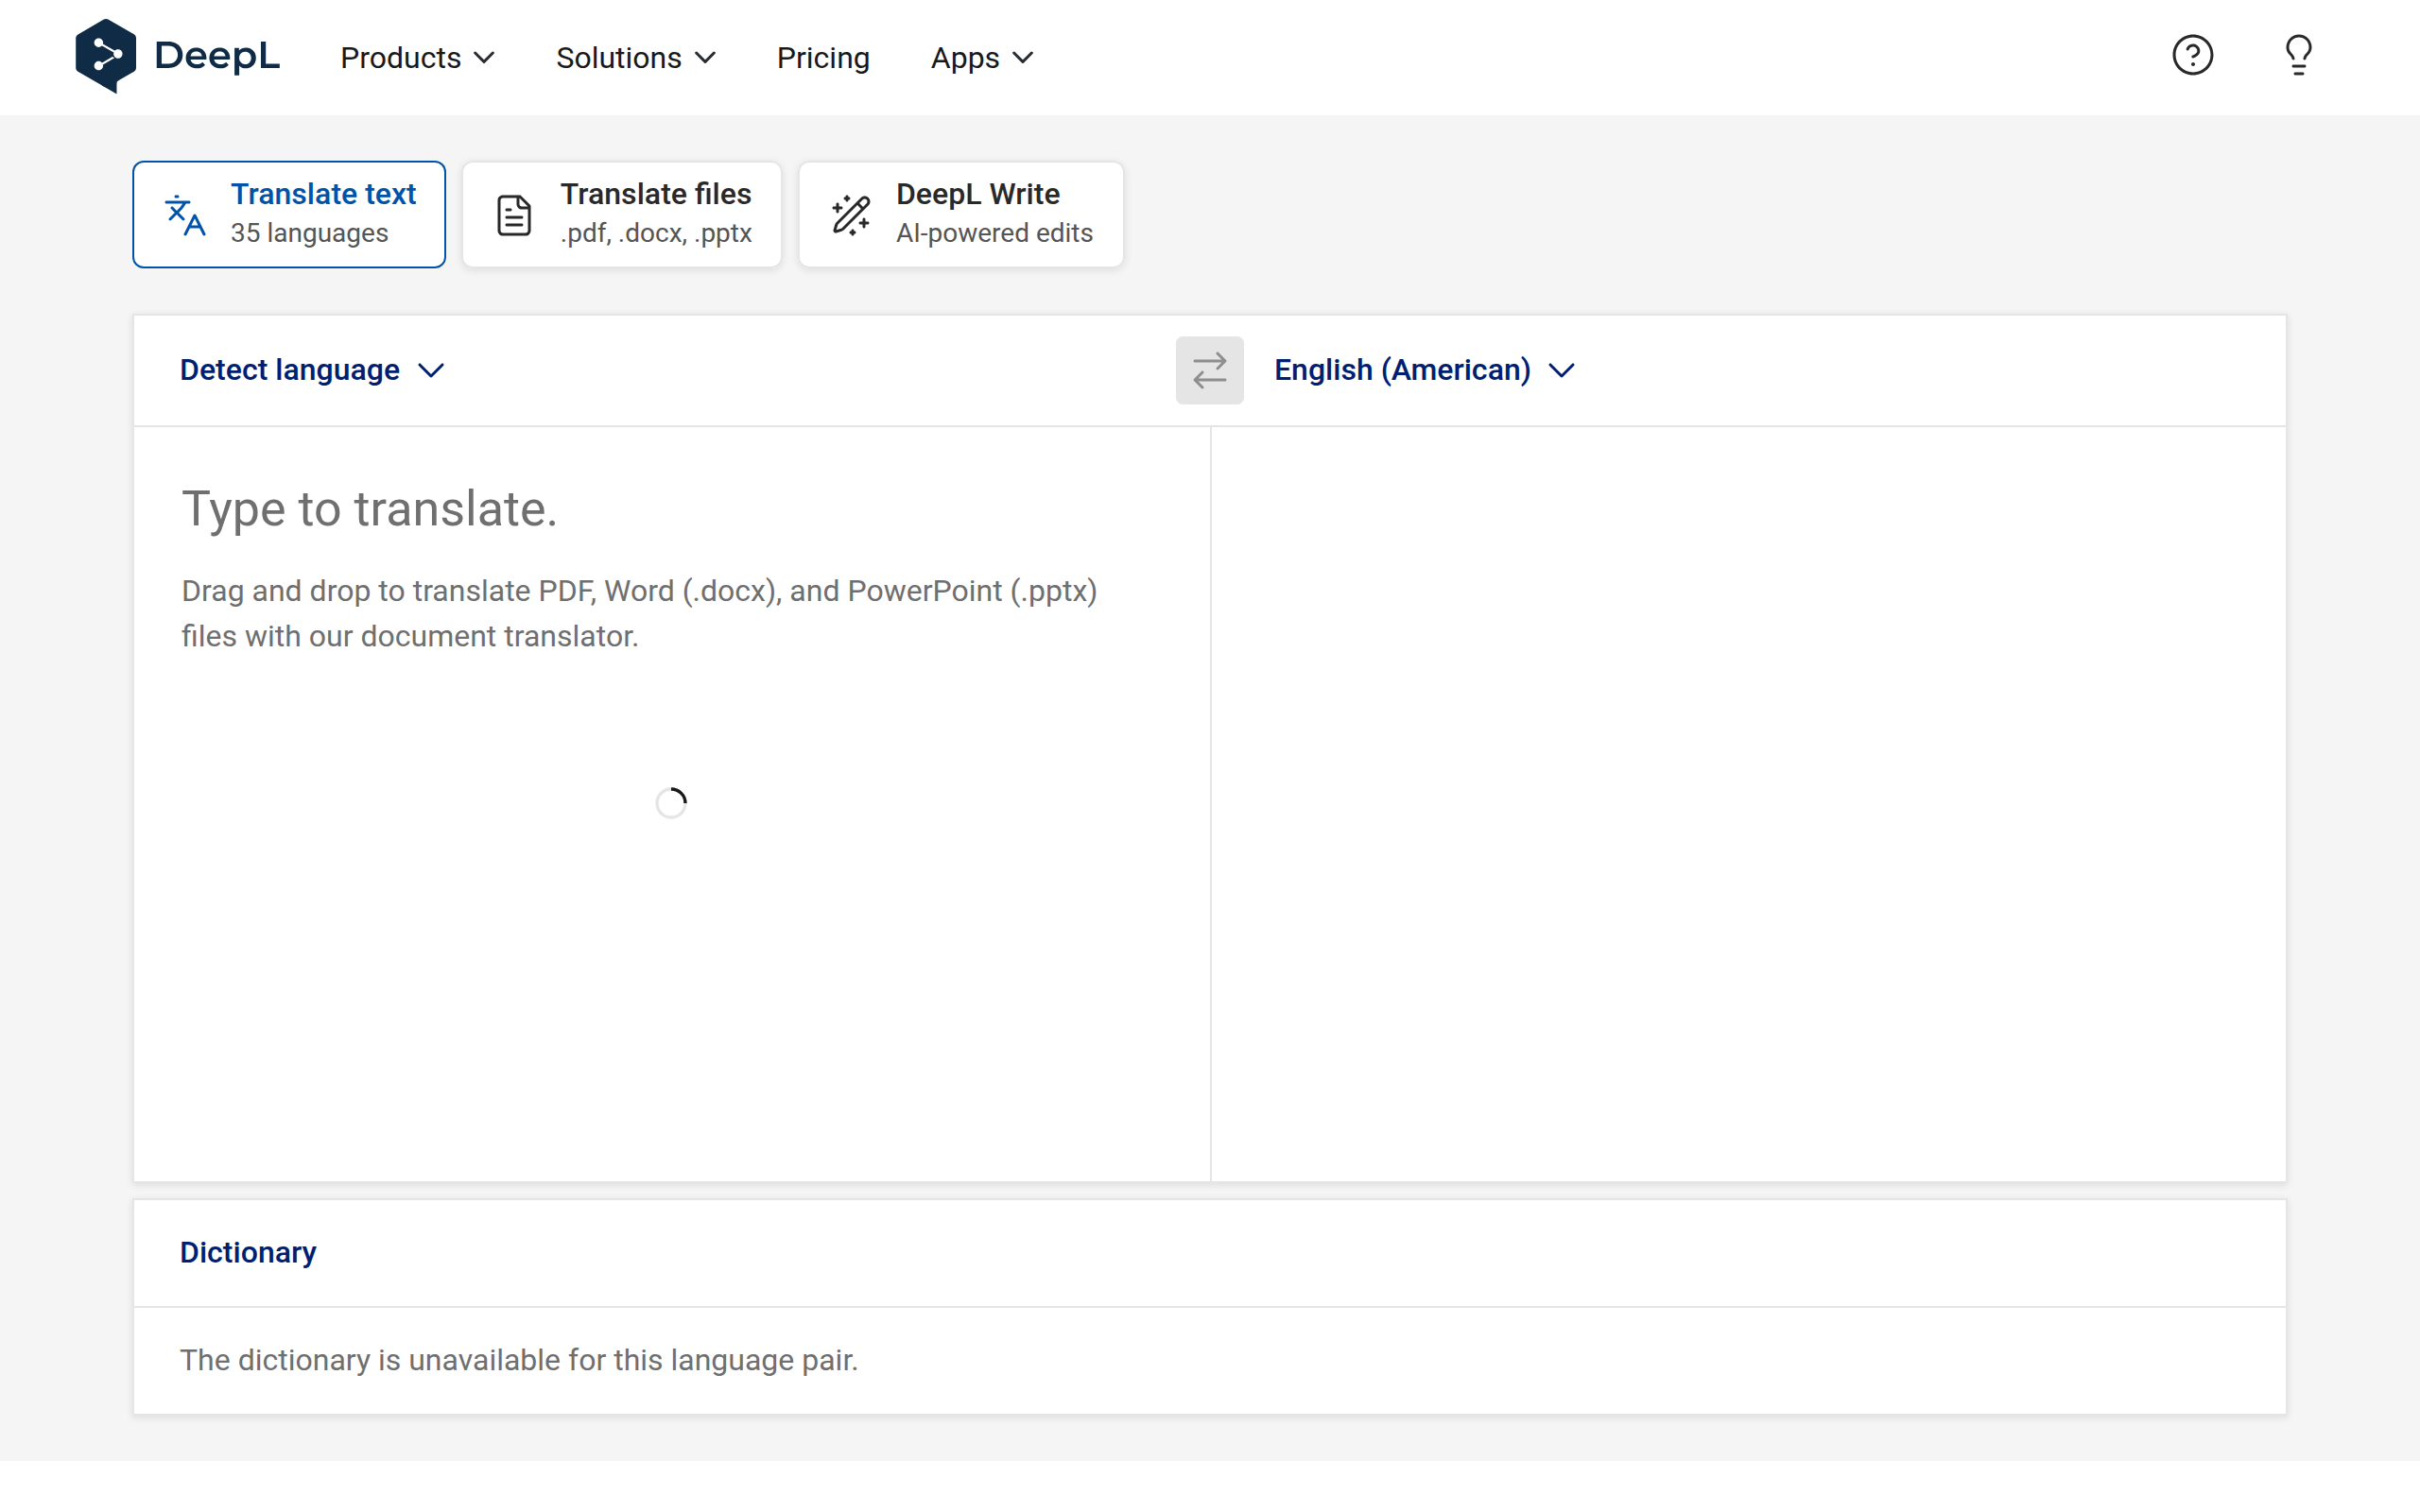
Task: Go to the Pricing page
Action: (823, 58)
